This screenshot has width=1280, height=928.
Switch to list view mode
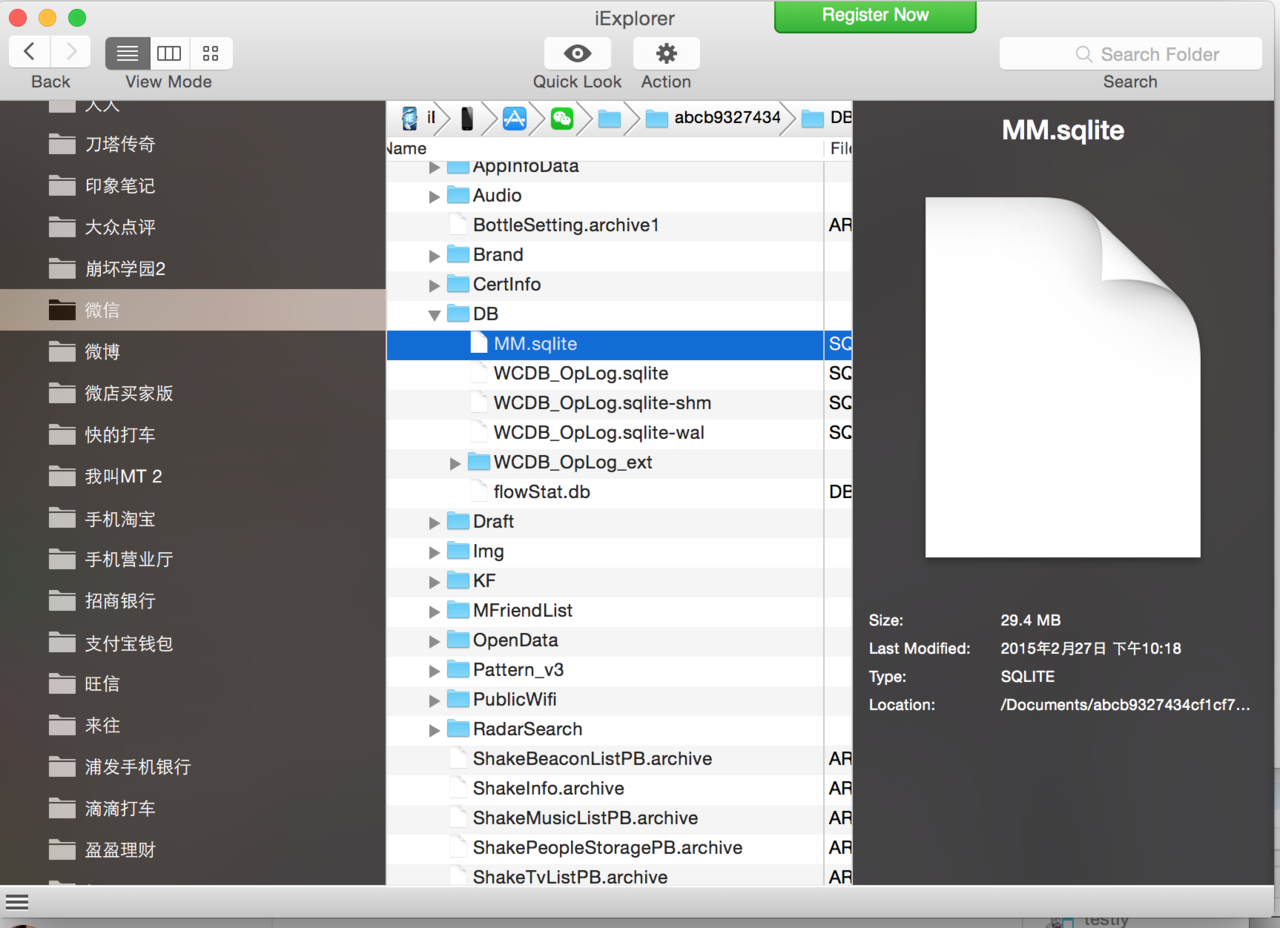tap(127, 53)
